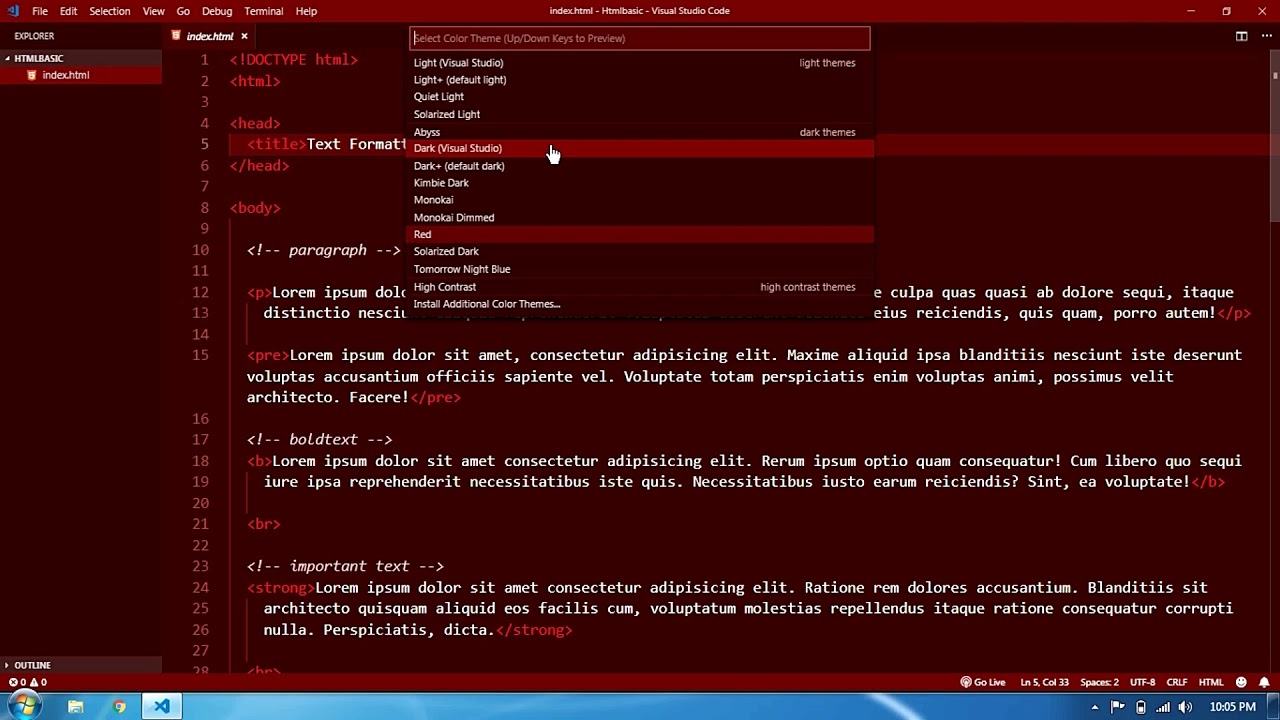Choose the Monokai theme

[x=641, y=200]
